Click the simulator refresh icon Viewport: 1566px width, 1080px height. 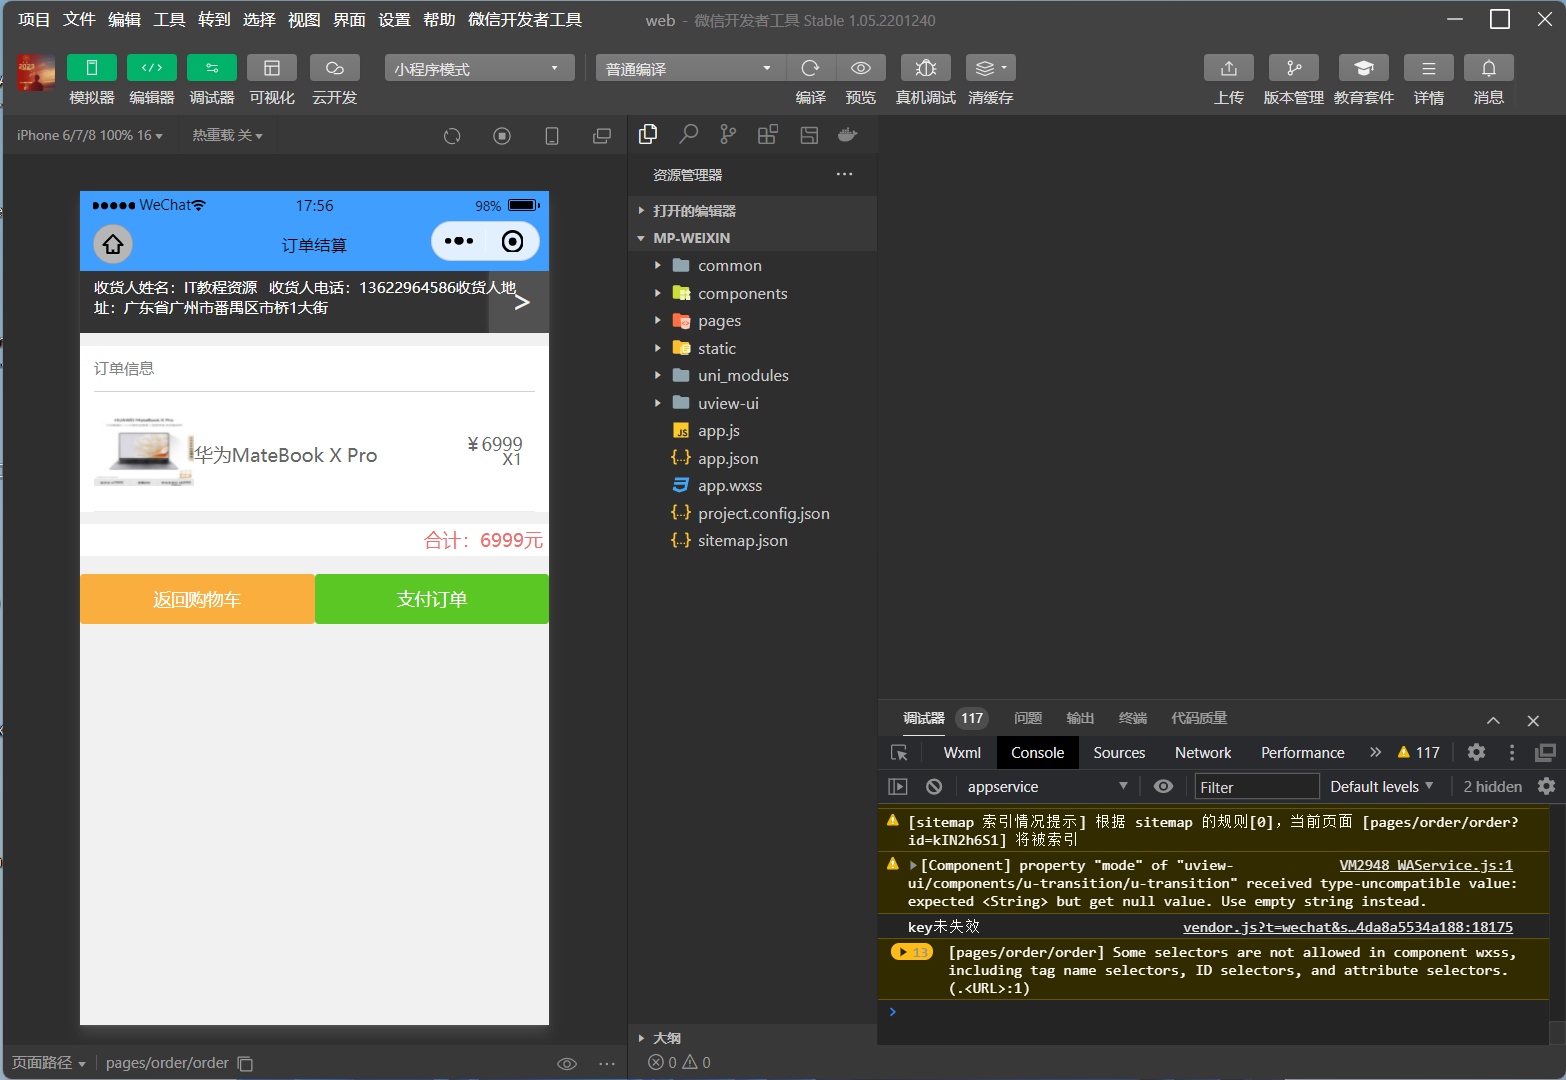pyautogui.click(x=452, y=136)
